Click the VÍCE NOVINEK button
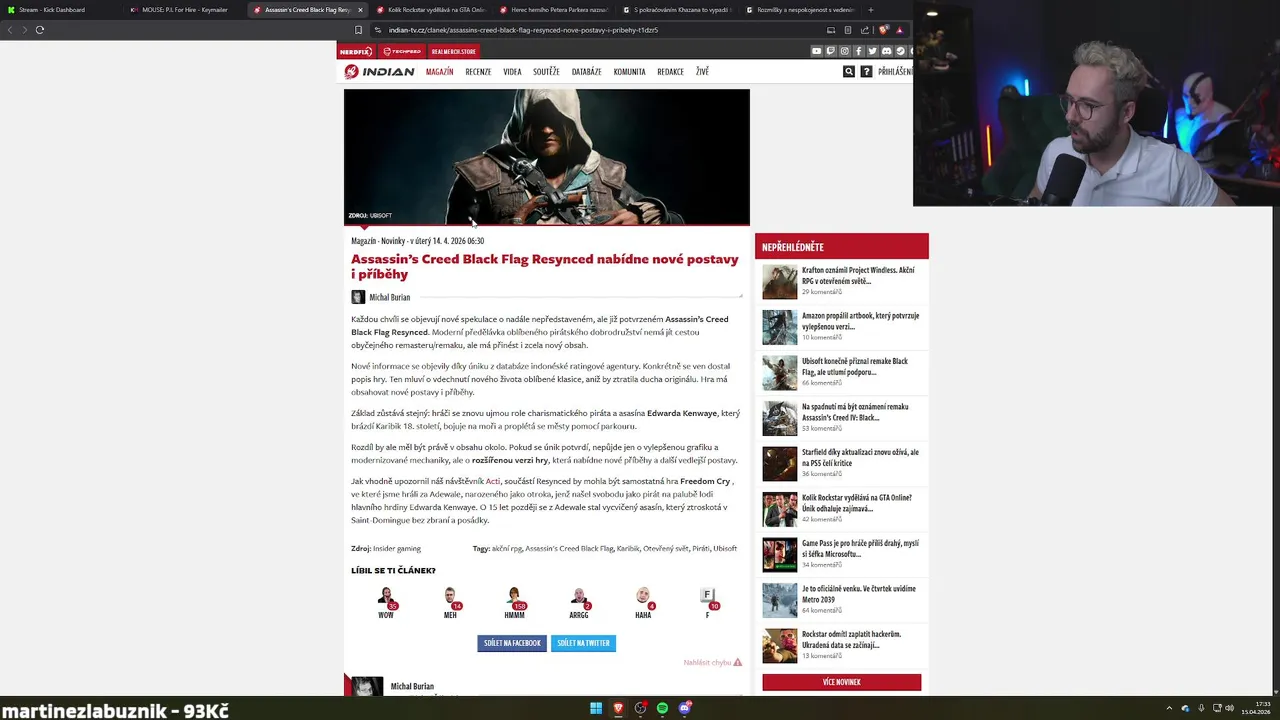Viewport: 1280px width, 720px height. point(841,682)
